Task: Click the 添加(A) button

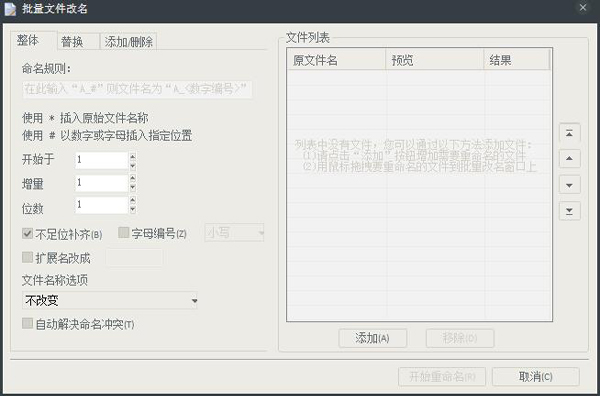Action: [373, 338]
